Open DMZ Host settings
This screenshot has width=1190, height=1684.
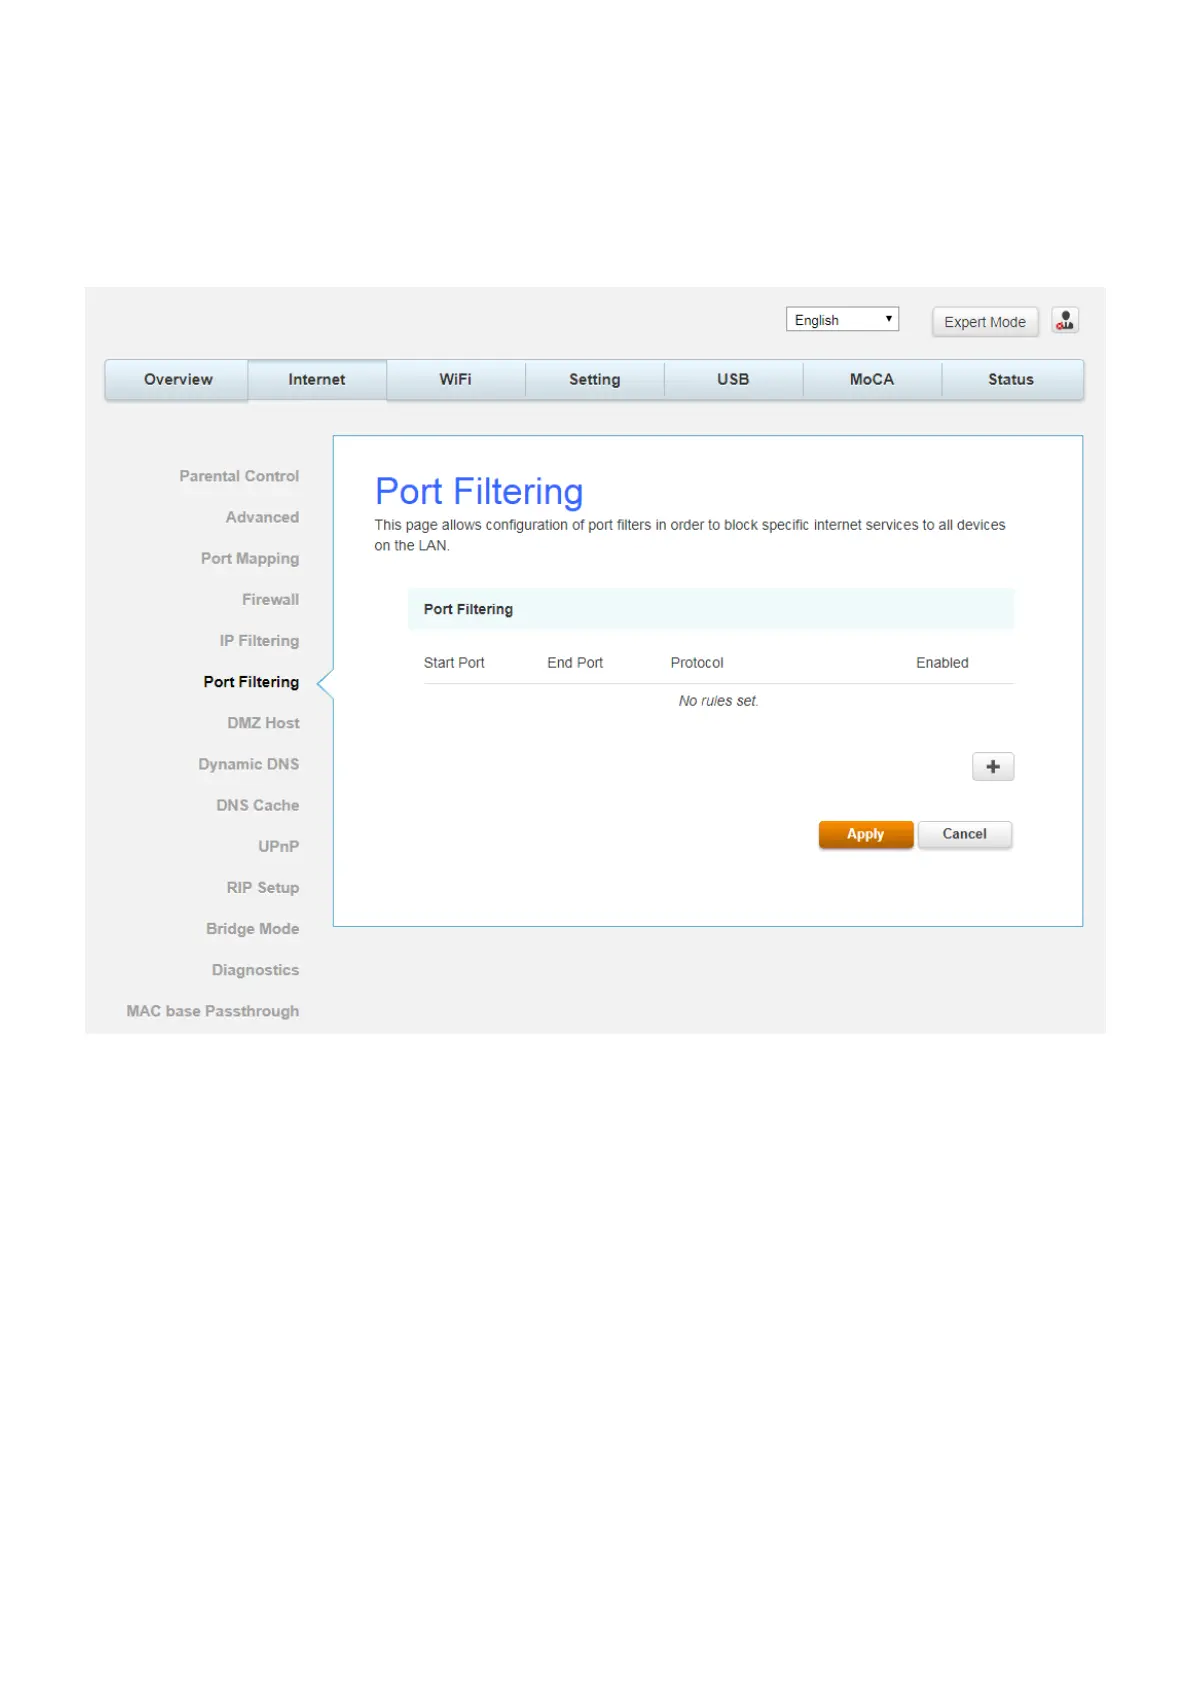(263, 722)
